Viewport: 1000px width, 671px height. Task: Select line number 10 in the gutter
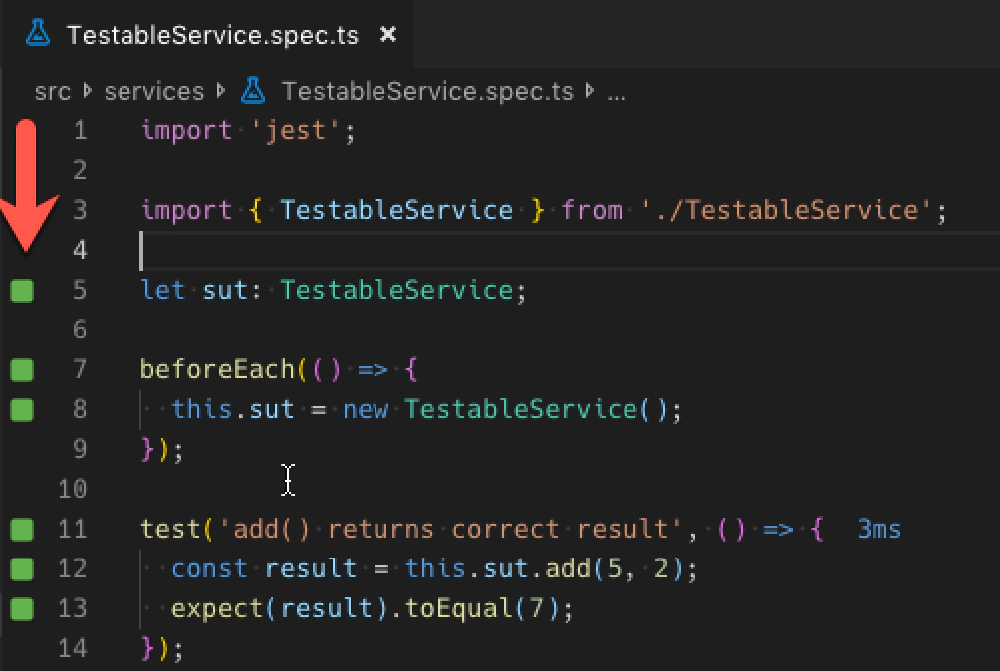click(x=73, y=489)
